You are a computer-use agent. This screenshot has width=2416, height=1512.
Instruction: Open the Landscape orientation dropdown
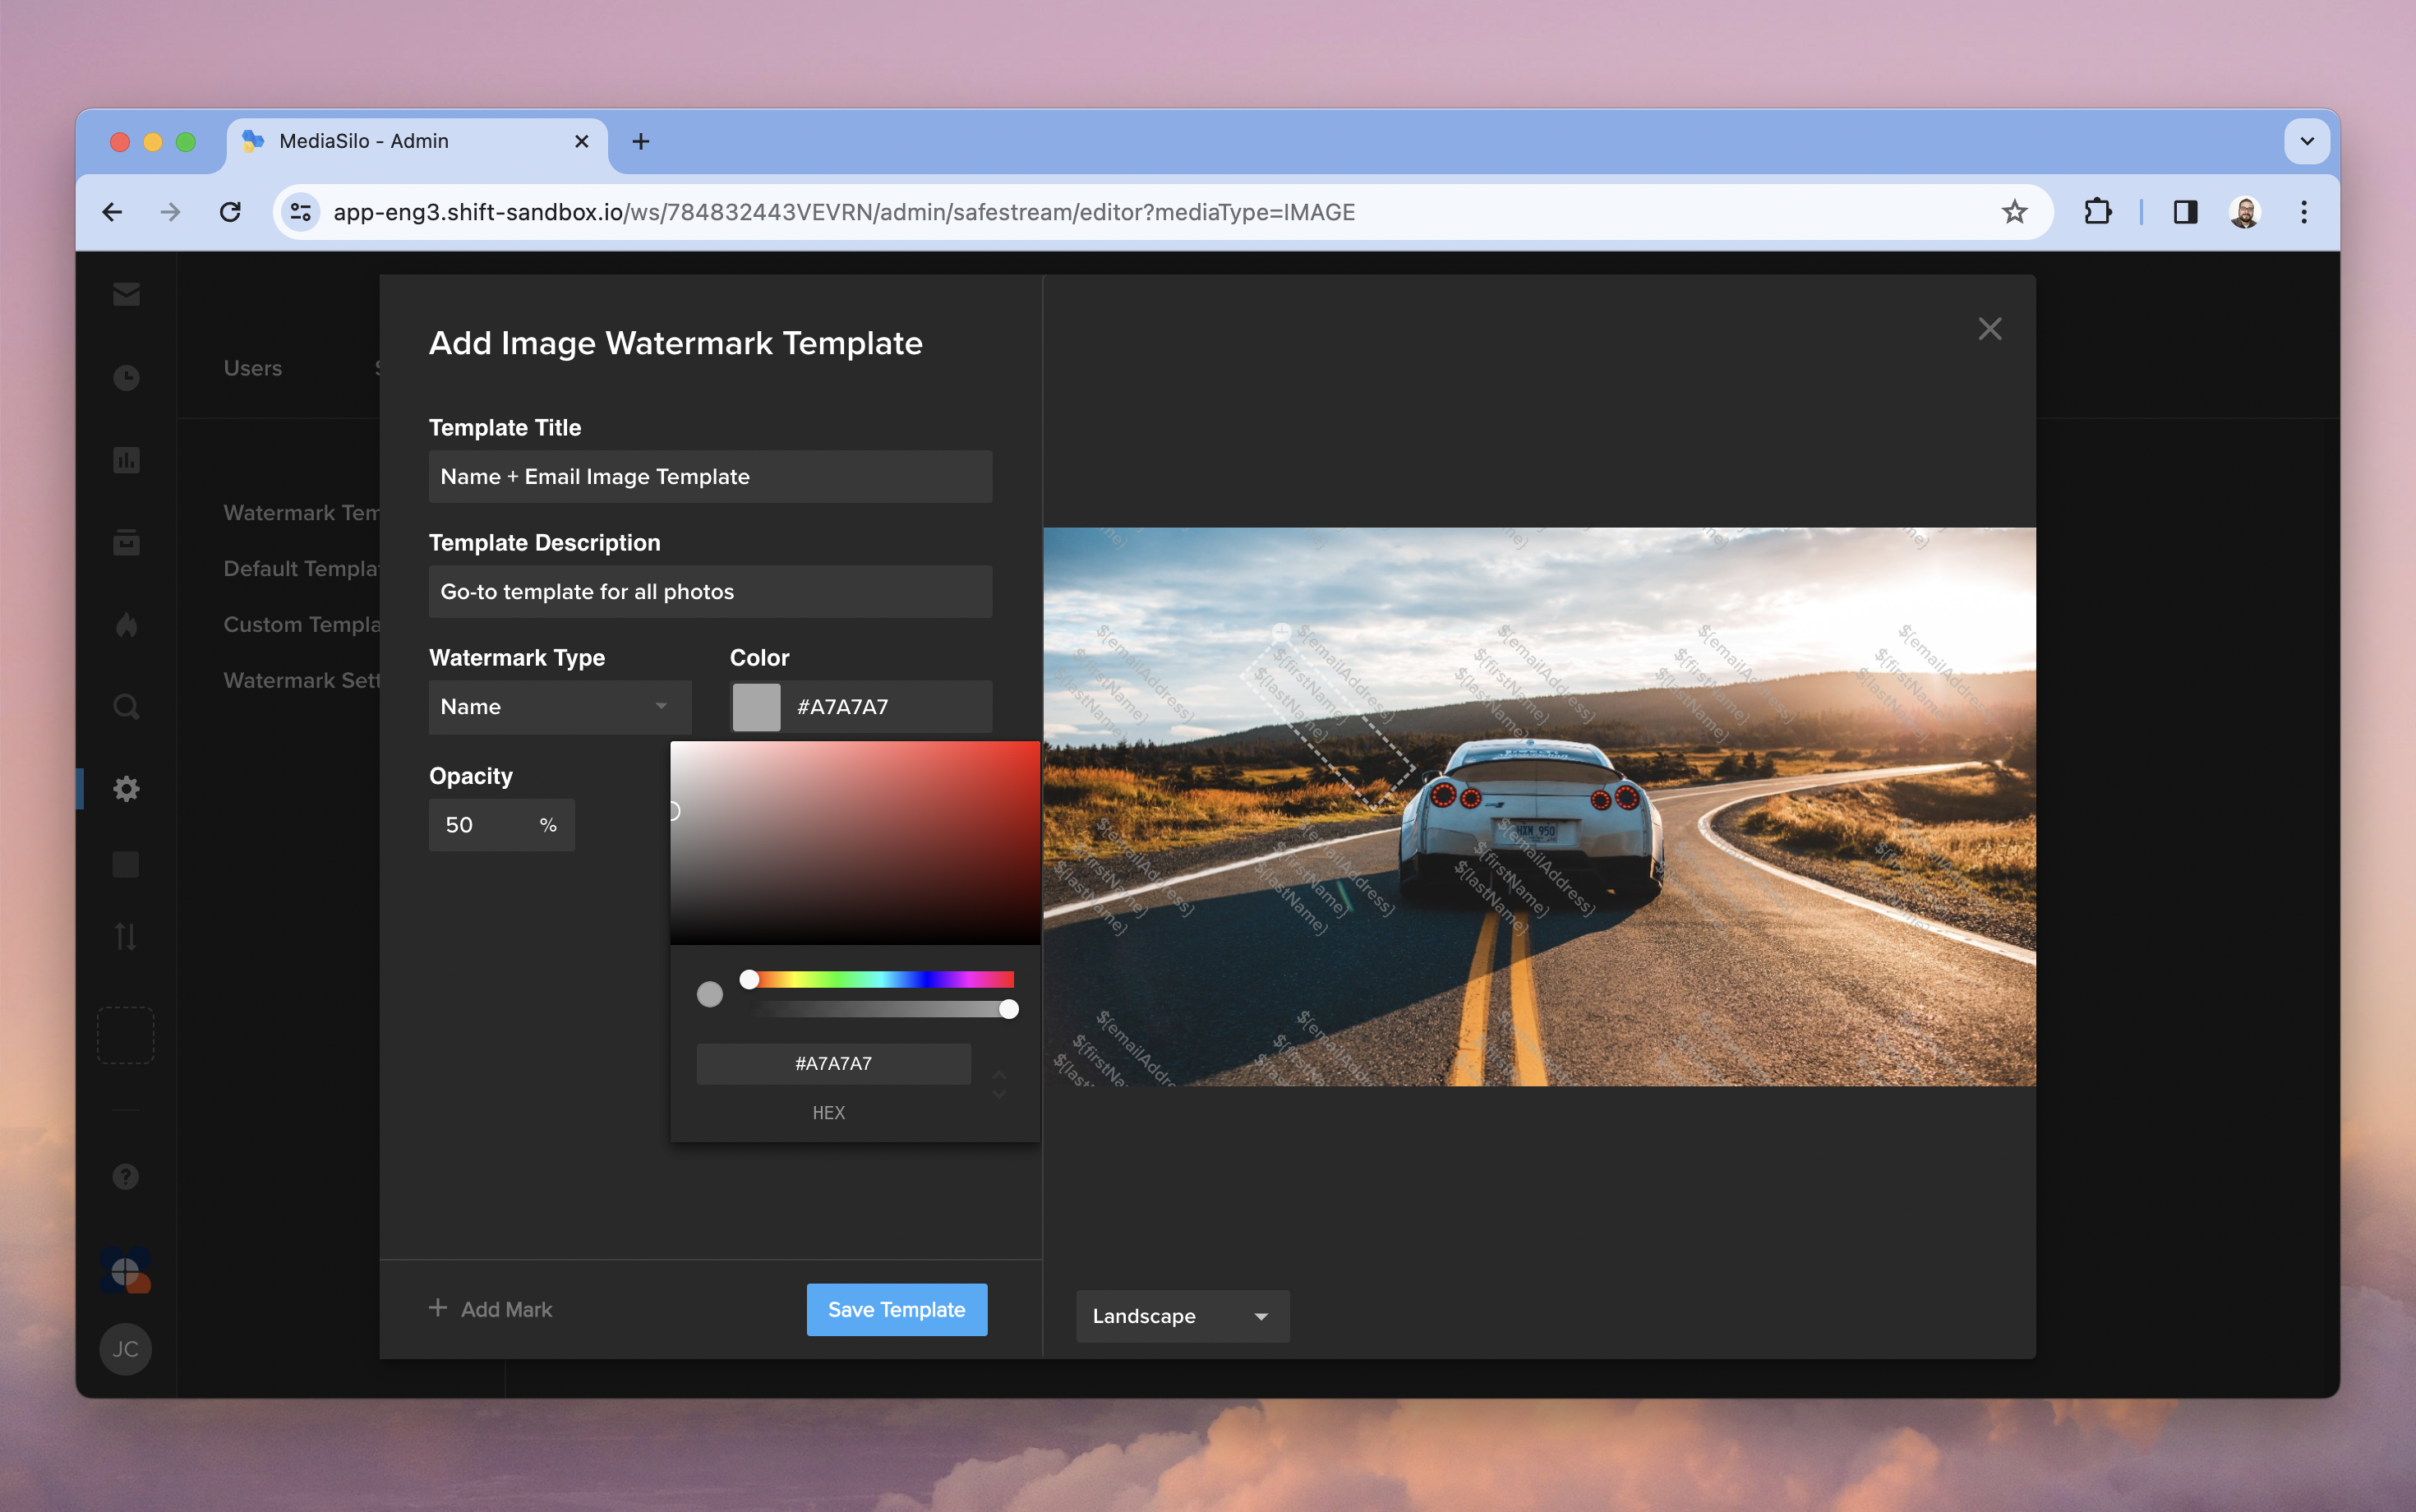coord(1182,1316)
